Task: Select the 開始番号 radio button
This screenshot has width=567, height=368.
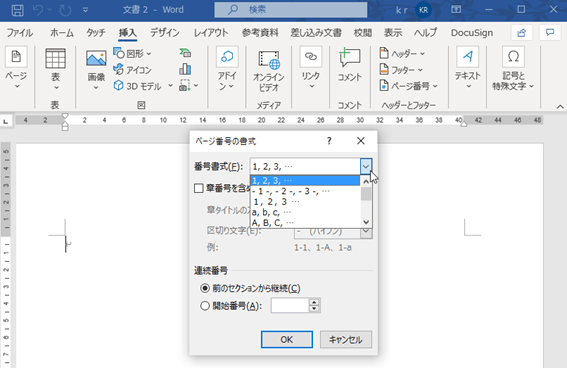Action: [205, 306]
